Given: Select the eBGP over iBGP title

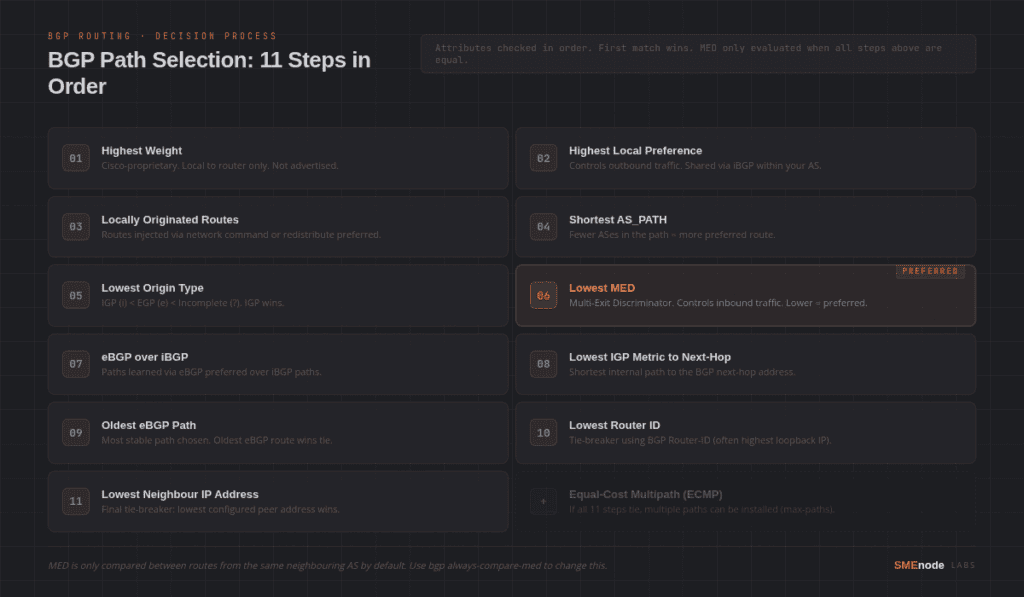Looking at the screenshot, I should [144, 357].
